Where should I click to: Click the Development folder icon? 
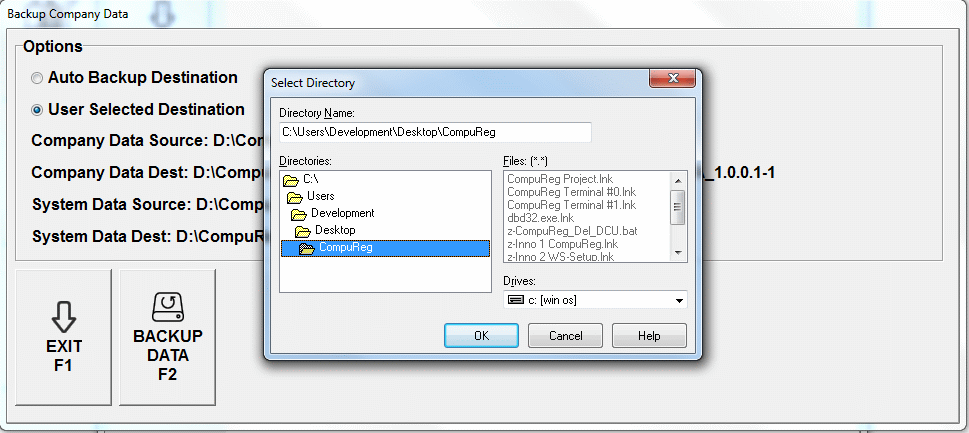[x=299, y=214]
